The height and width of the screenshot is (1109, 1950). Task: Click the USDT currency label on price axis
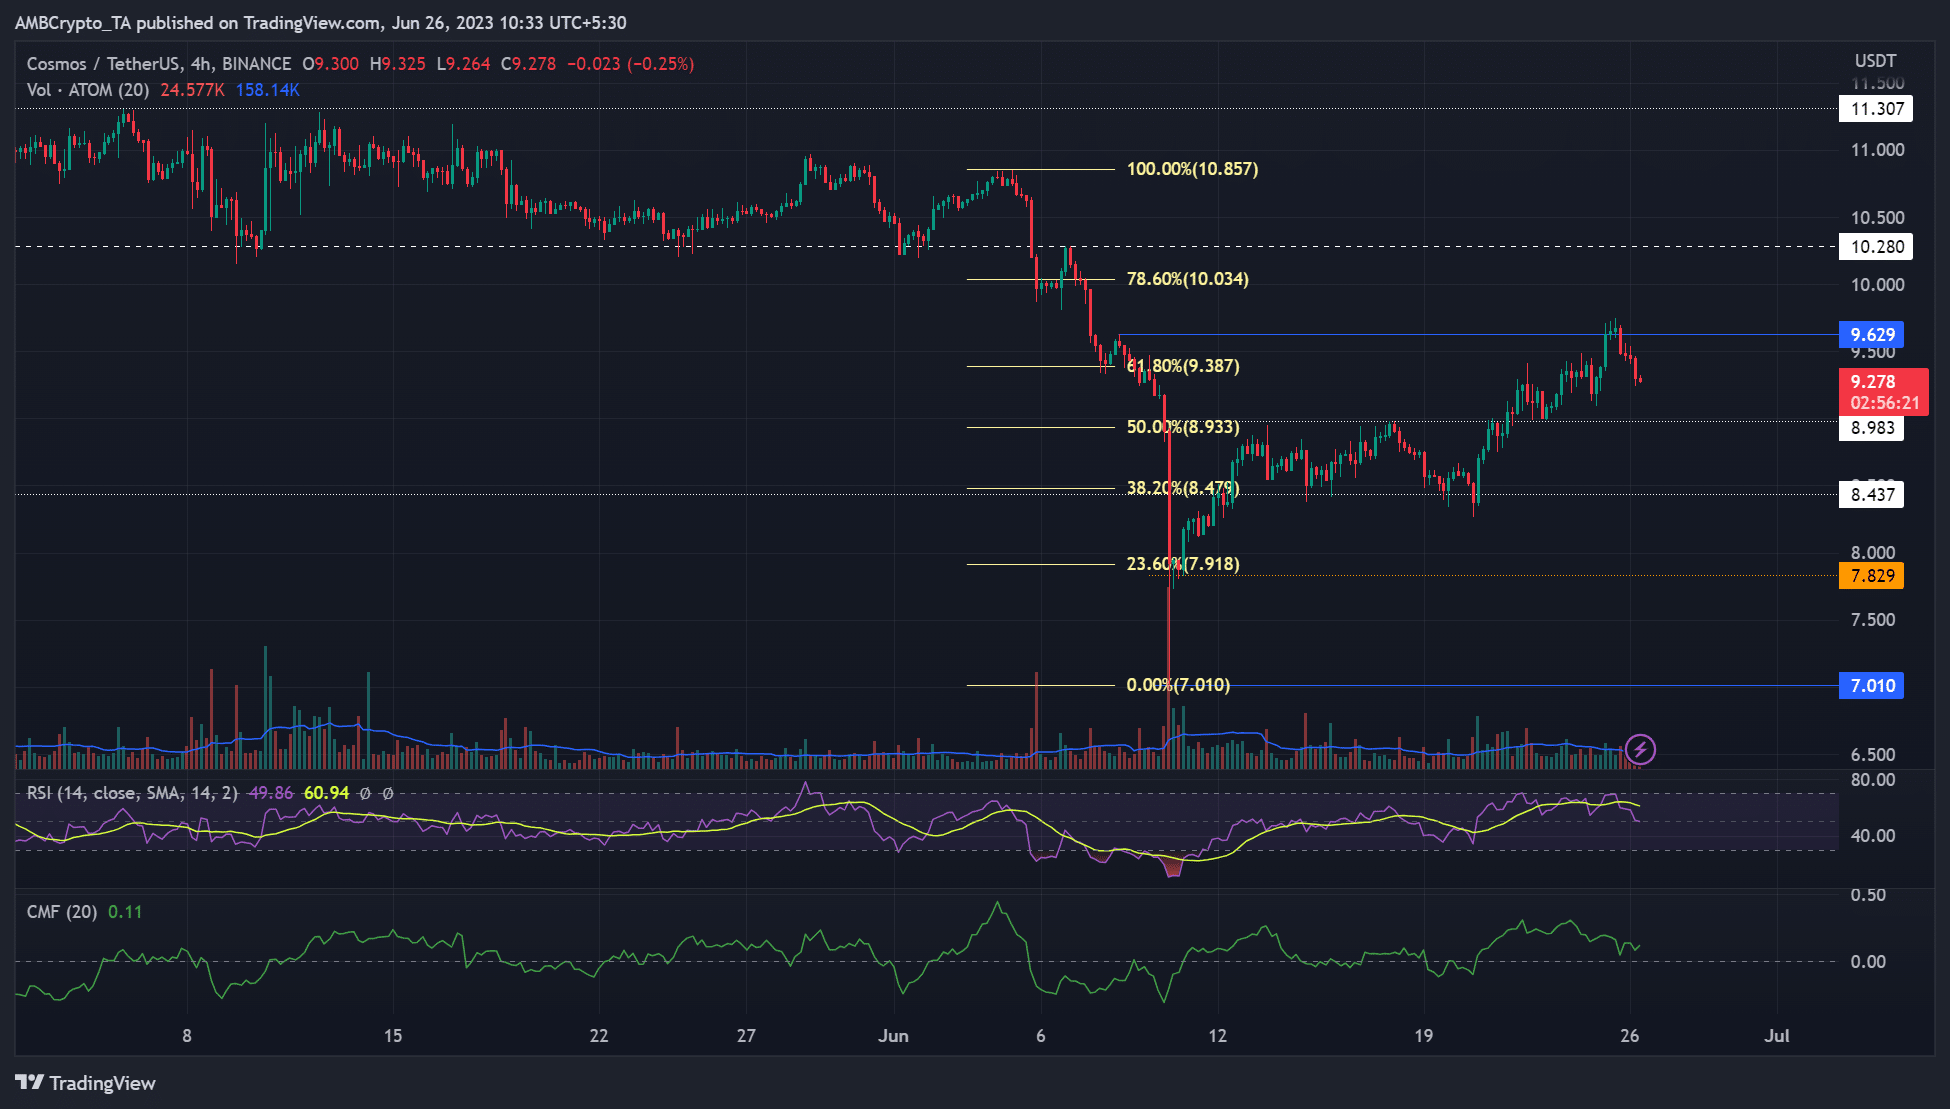click(1875, 61)
